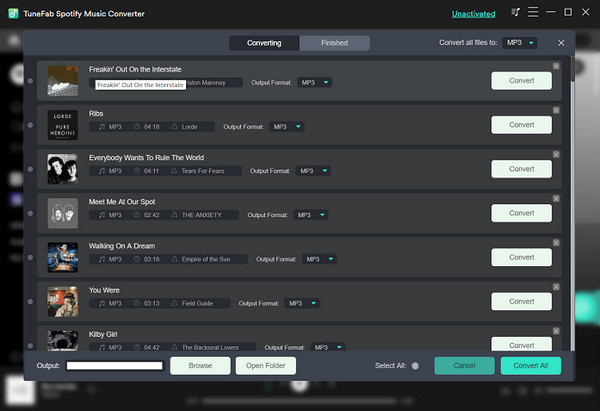600x411 pixels.
Task: Open output format dropdown for Freakin' Out track
Action: [x=315, y=82]
